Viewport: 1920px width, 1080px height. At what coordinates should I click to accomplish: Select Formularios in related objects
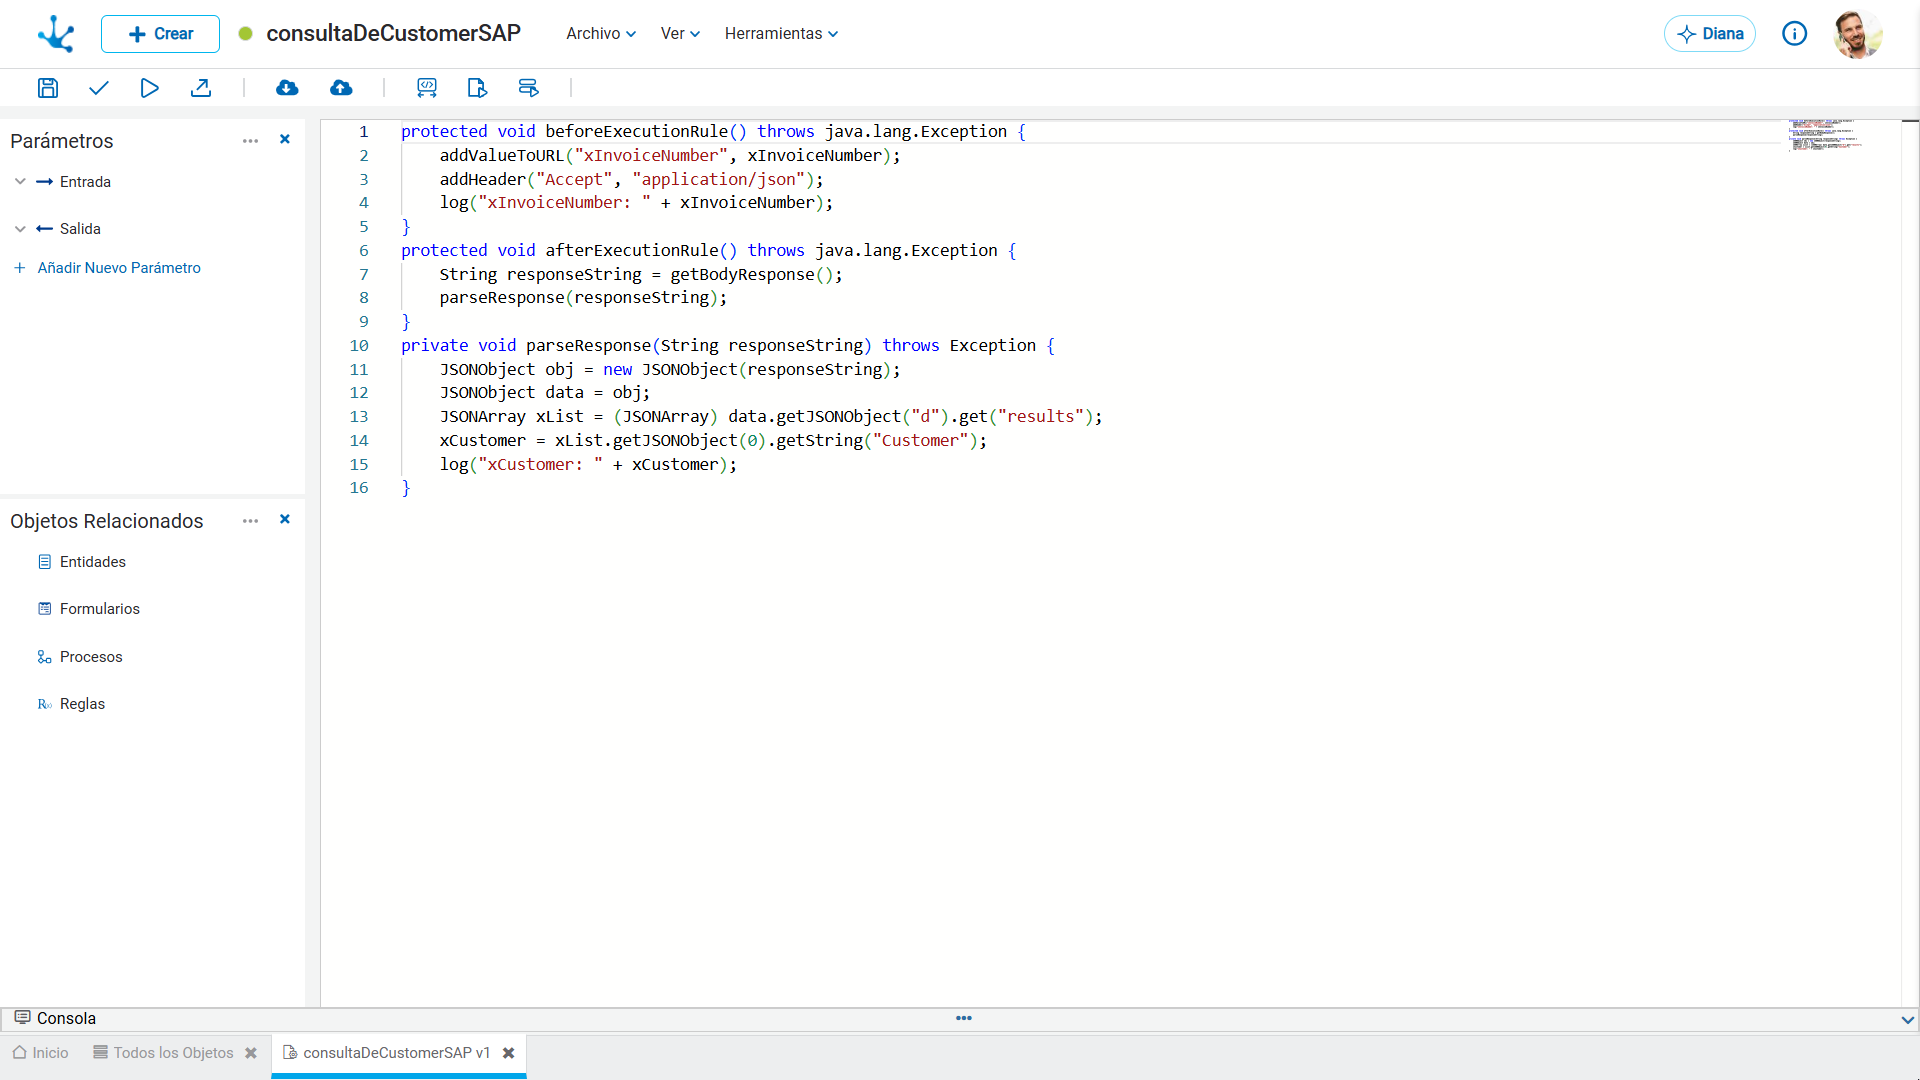(100, 609)
